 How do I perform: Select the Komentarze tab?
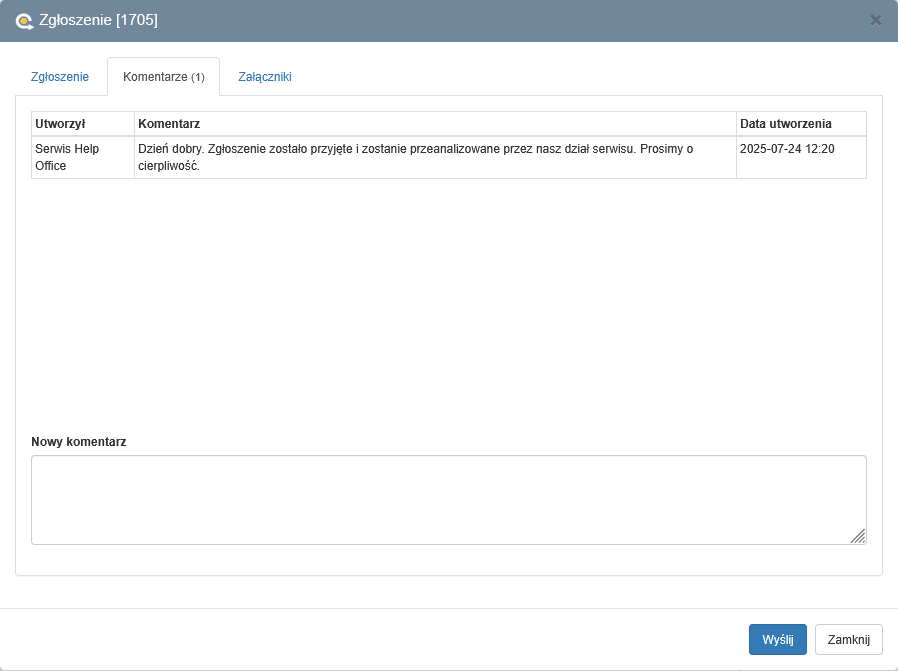155,77
